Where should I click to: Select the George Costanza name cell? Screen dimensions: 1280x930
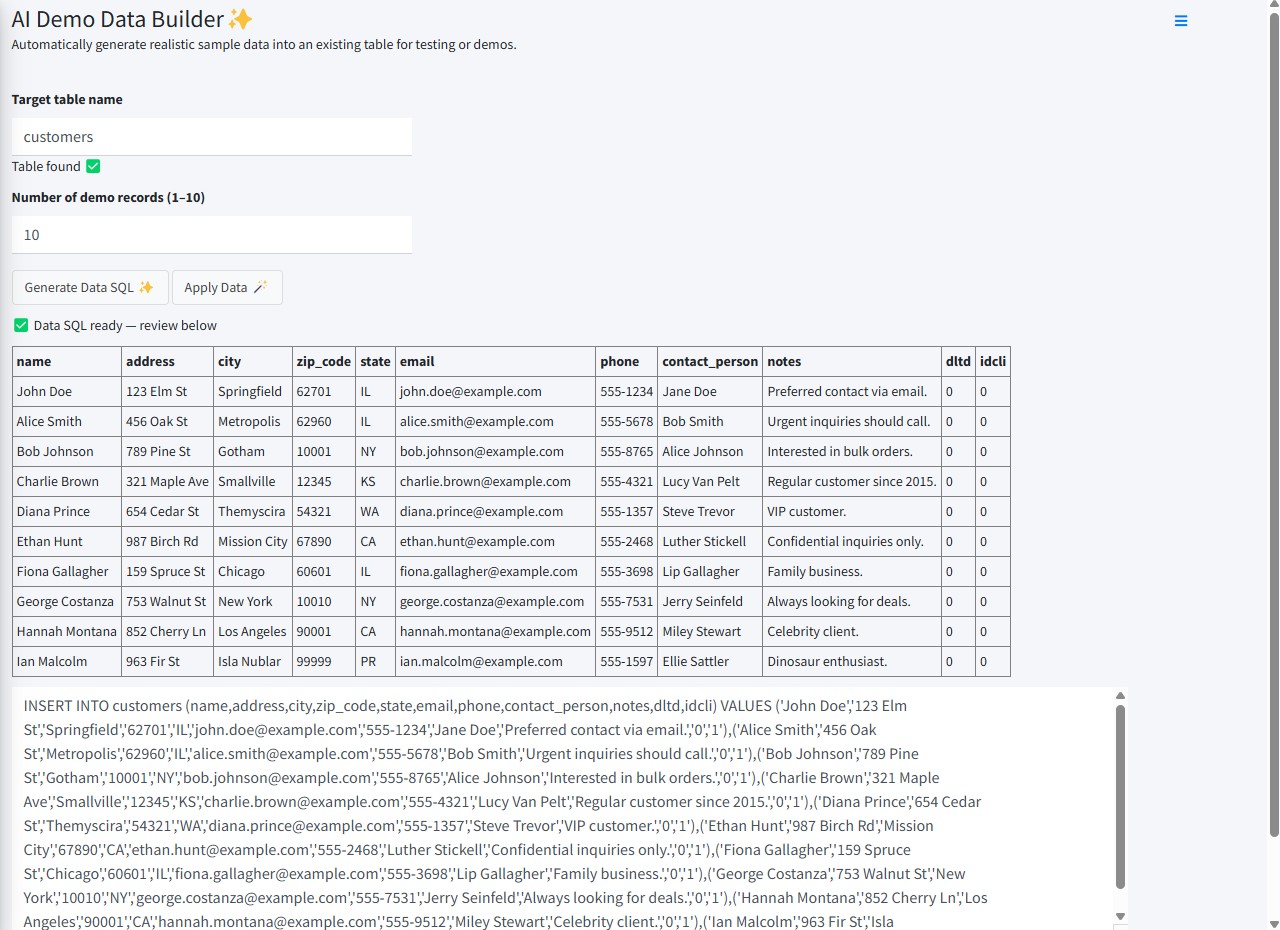tap(65, 602)
